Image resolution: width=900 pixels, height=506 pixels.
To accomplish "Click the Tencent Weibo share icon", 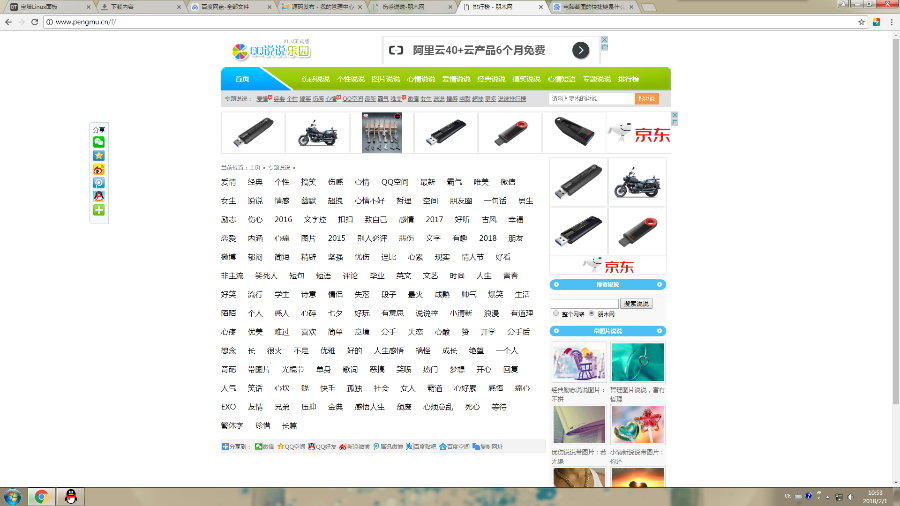I will coord(99,183).
